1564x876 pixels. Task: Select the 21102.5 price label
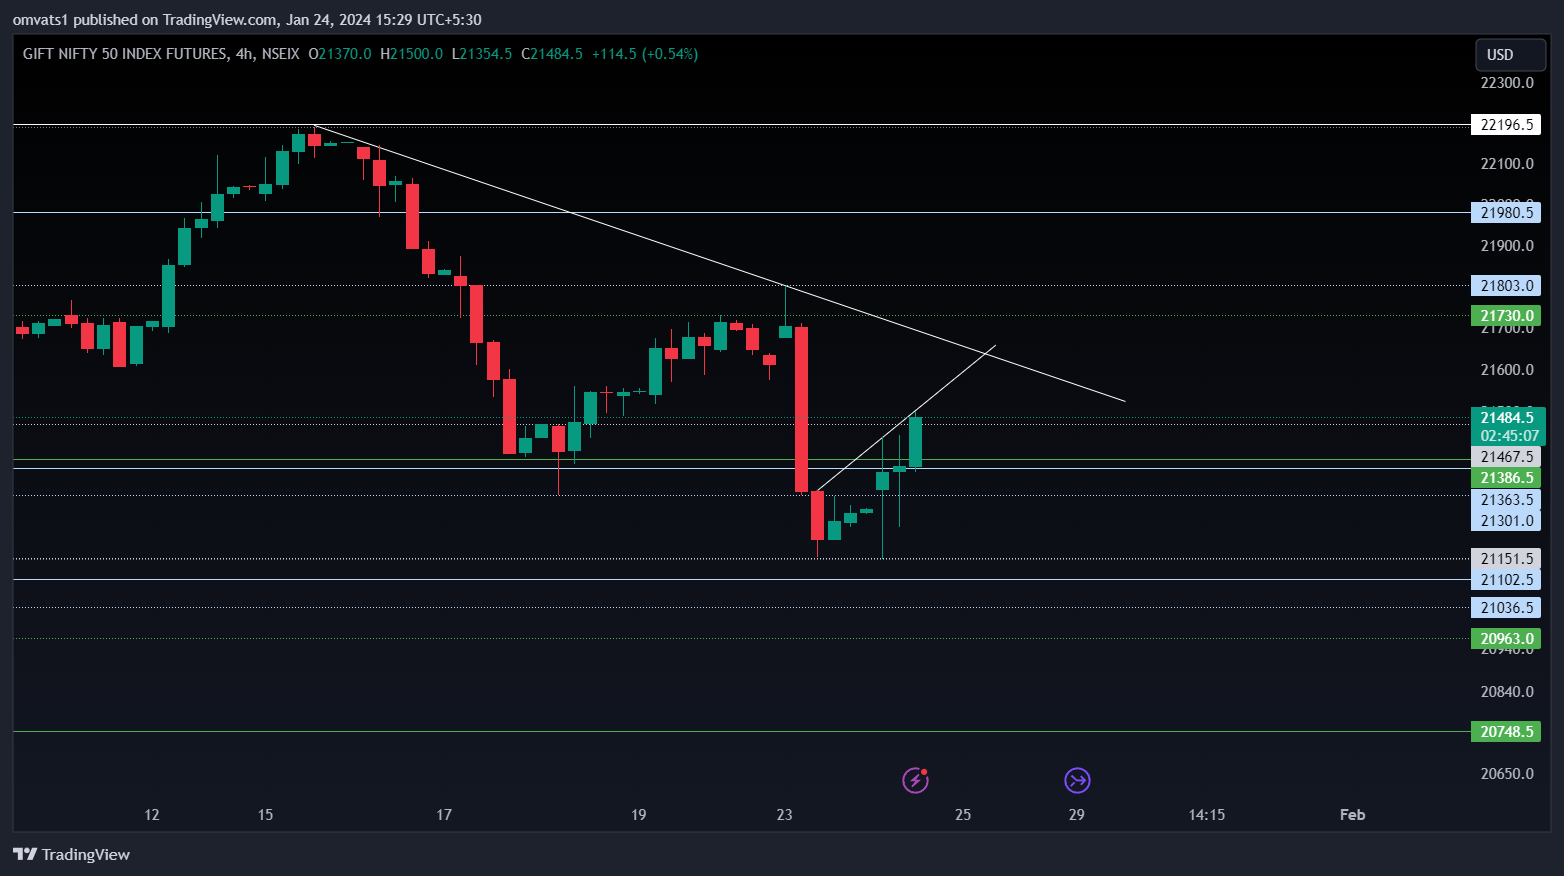coord(1506,580)
